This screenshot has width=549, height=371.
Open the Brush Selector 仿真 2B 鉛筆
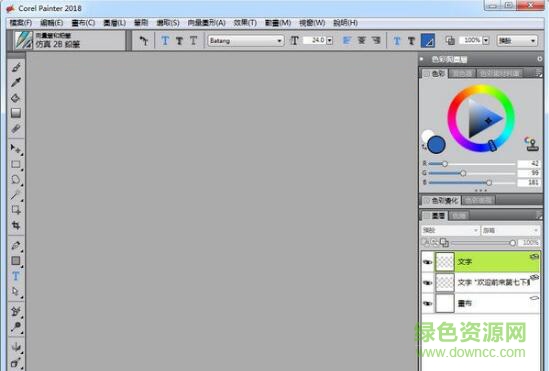[x=69, y=40]
